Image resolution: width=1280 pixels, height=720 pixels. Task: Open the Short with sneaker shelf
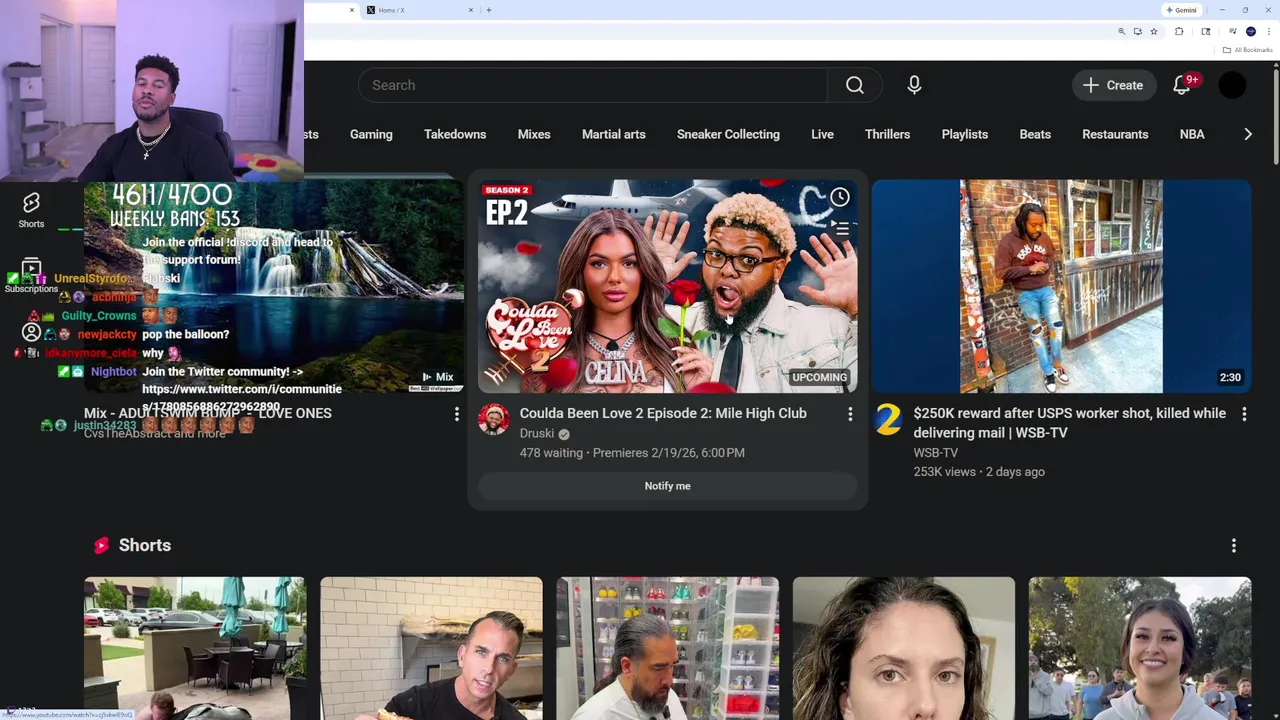tap(667, 648)
